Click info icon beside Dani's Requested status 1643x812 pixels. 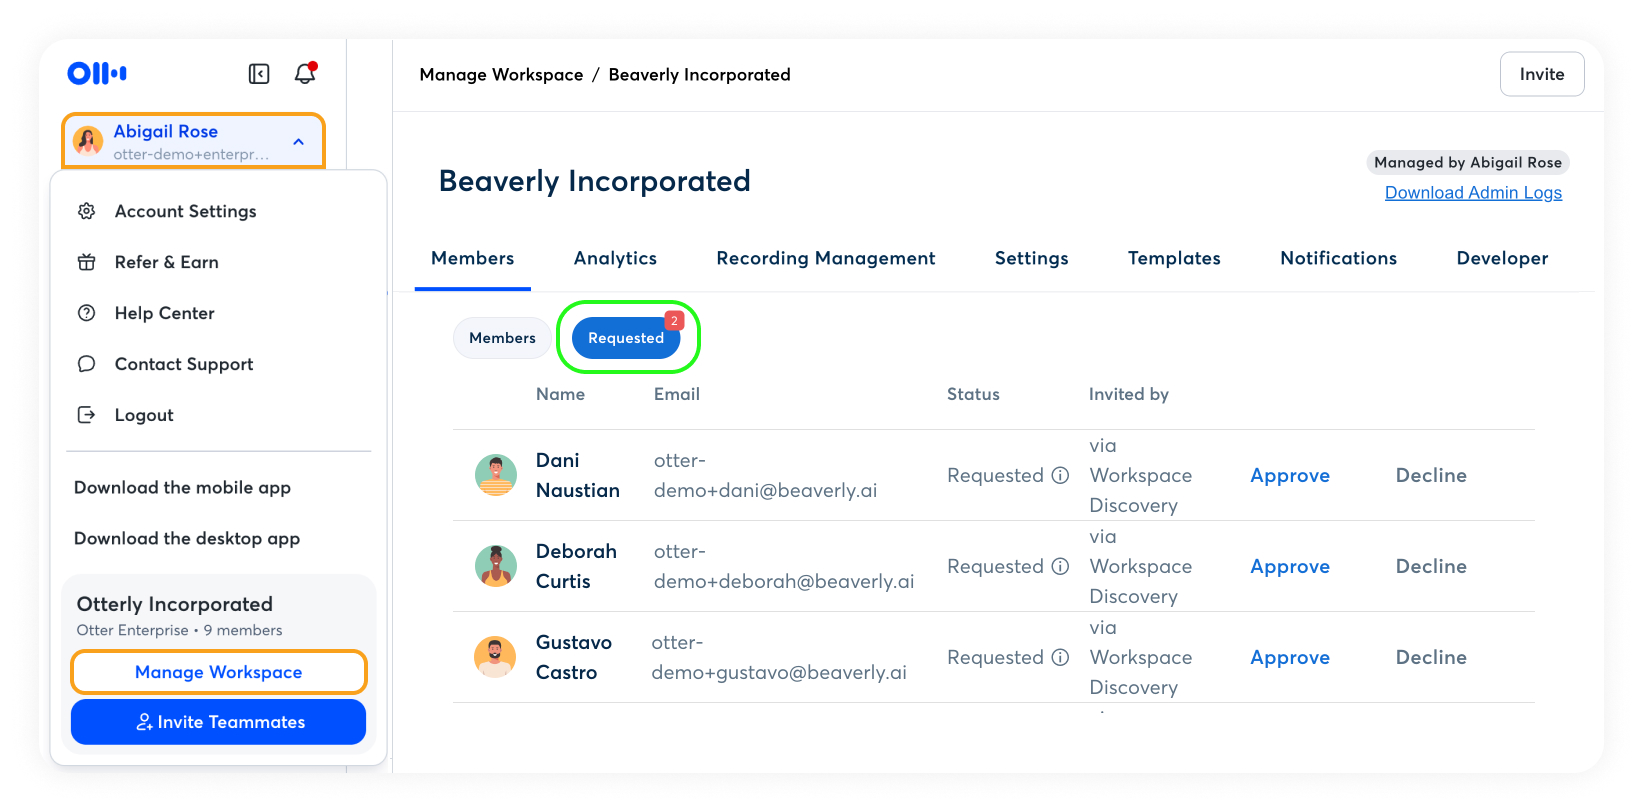click(x=1060, y=475)
